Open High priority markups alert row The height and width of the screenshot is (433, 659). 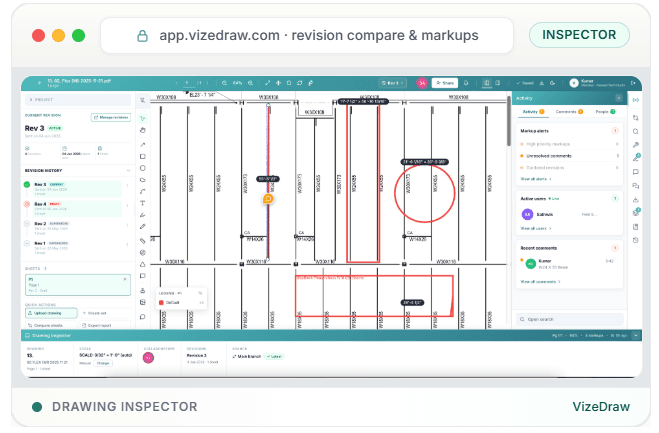tap(569, 144)
